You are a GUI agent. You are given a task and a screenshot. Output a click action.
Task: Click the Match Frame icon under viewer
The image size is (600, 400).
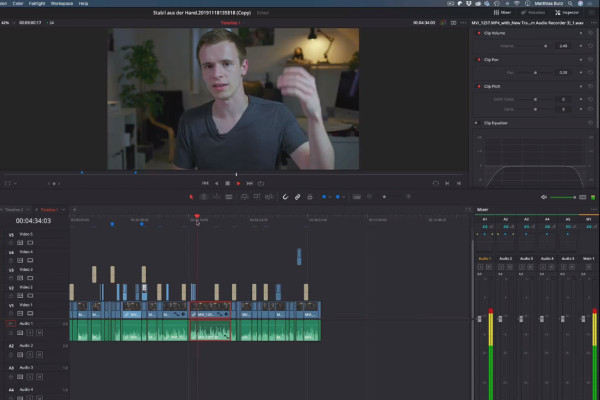pos(436,183)
